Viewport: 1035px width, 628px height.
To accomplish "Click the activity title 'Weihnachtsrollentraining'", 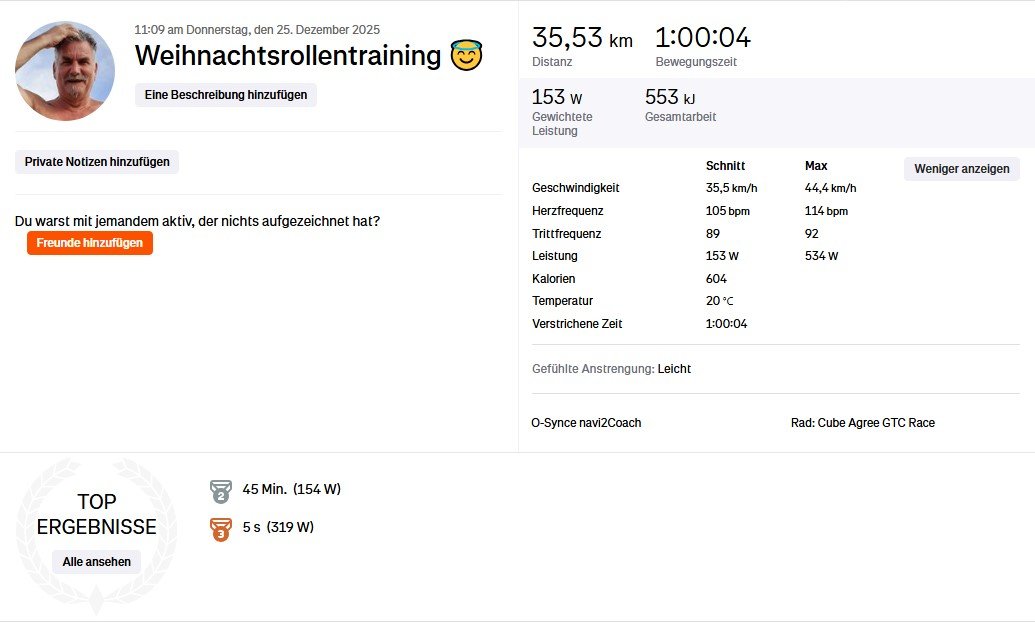I will pyautogui.click(x=288, y=56).
